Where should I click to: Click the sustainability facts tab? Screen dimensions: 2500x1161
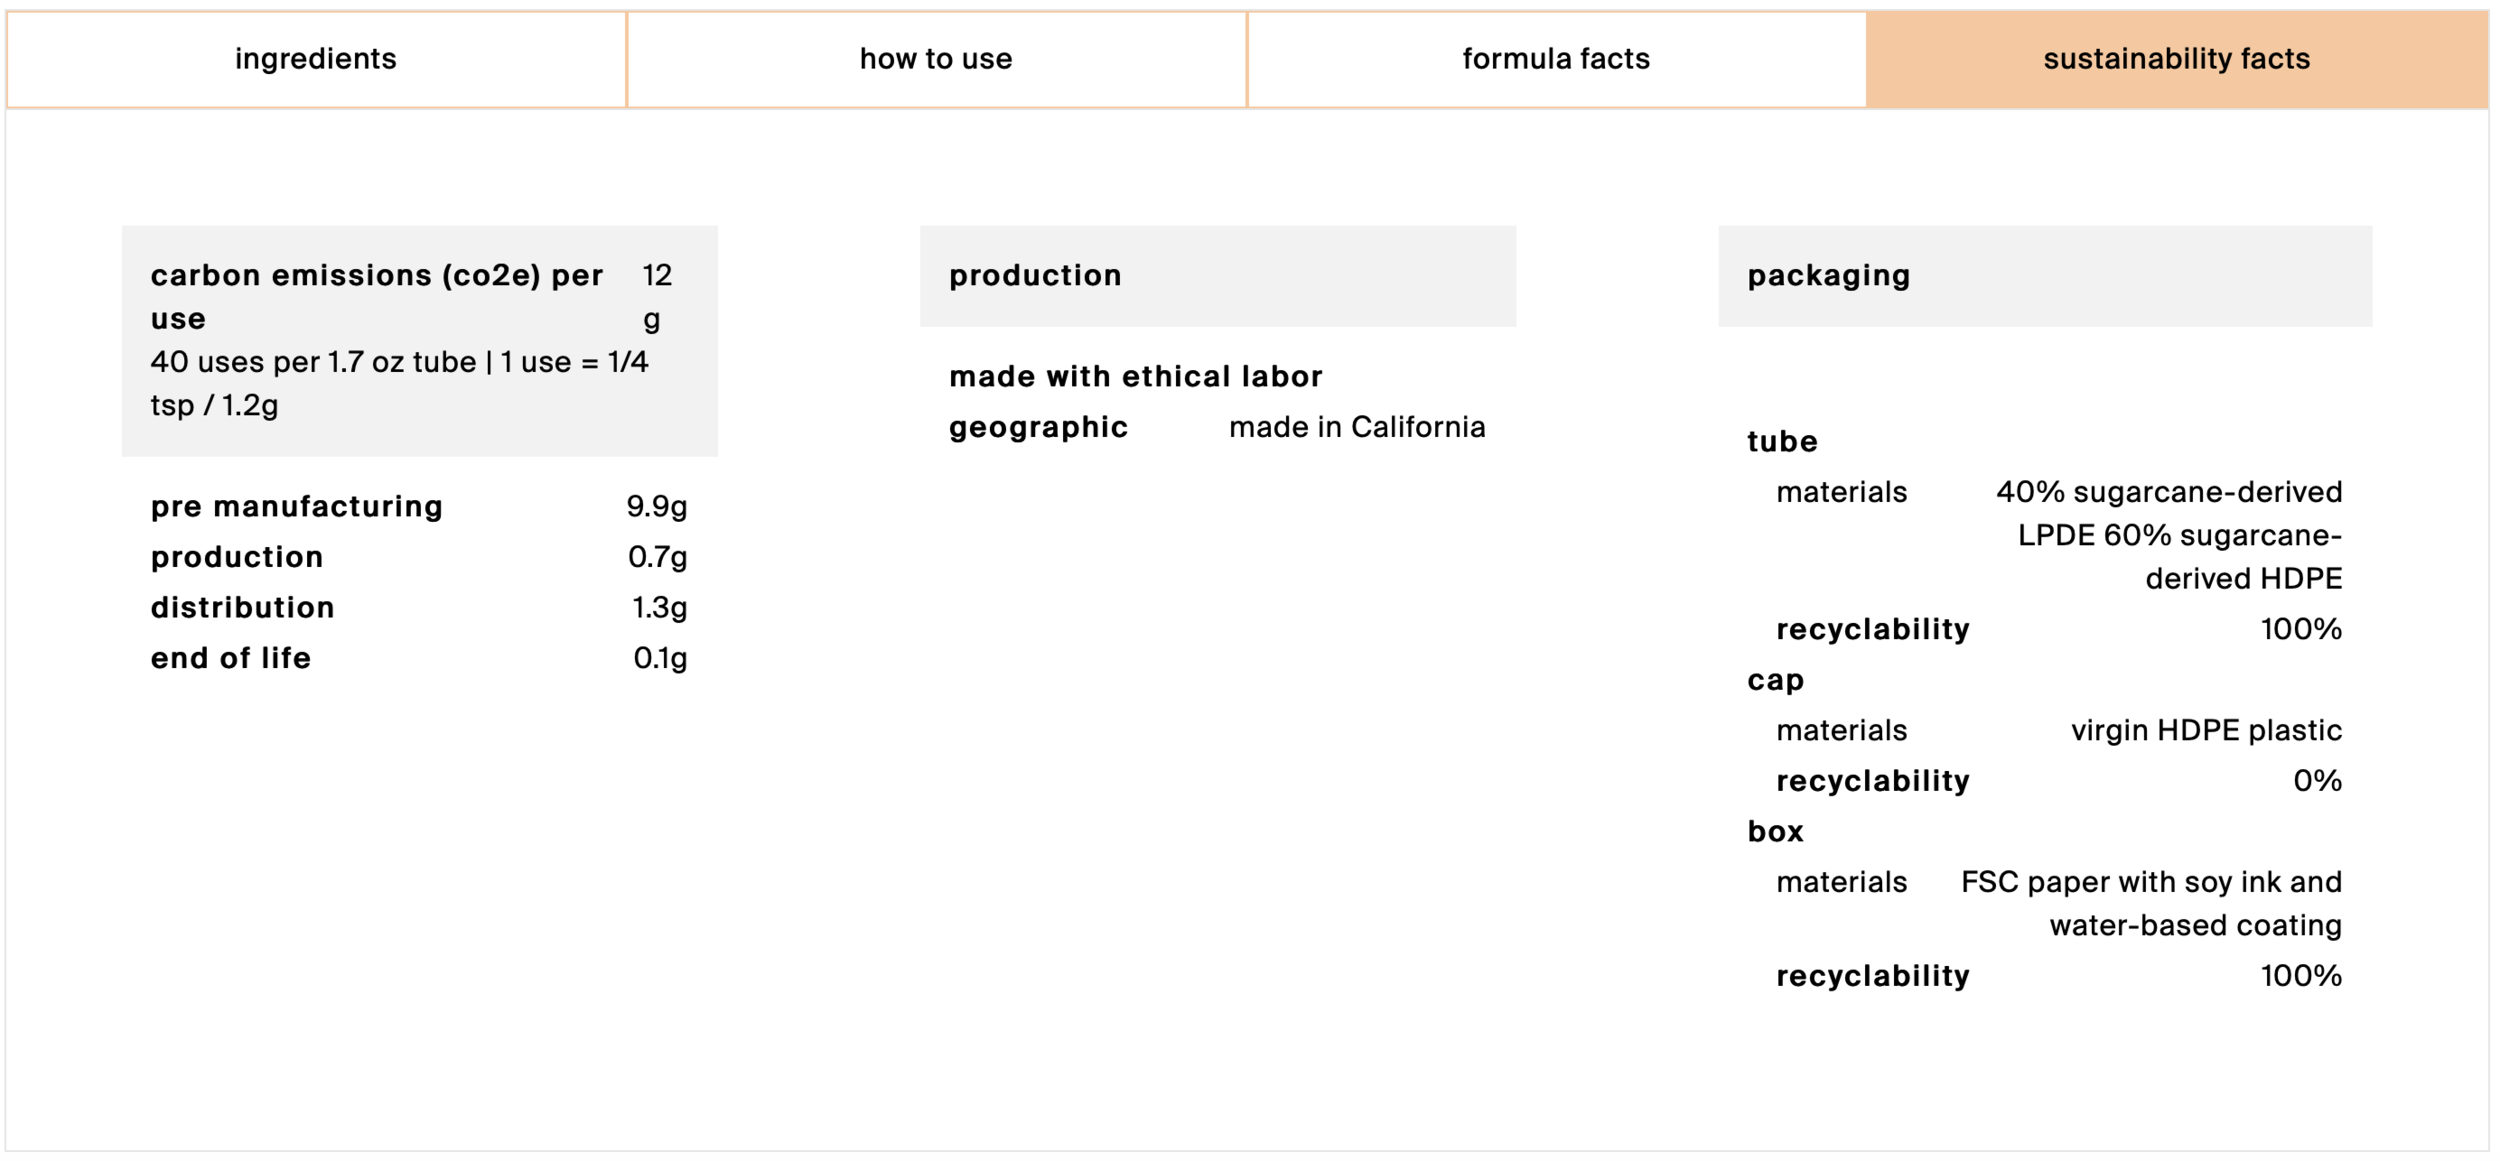[x=2176, y=59]
